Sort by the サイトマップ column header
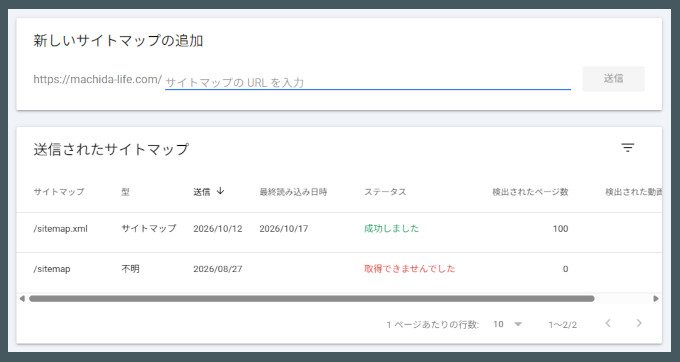Image resolution: width=680 pixels, height=362 pixels. [59, 192]
